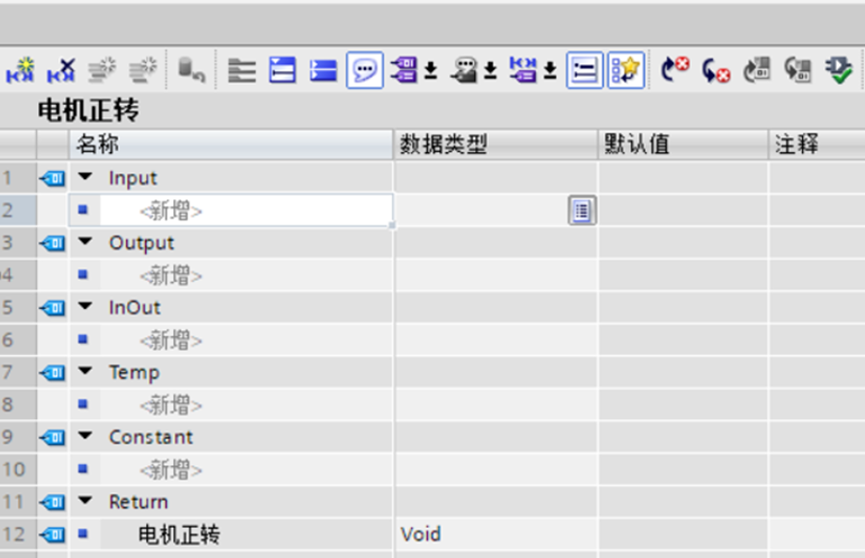Select the Constant row label
The height and width of the screenshot is (558, 865).
pos(151,437)
